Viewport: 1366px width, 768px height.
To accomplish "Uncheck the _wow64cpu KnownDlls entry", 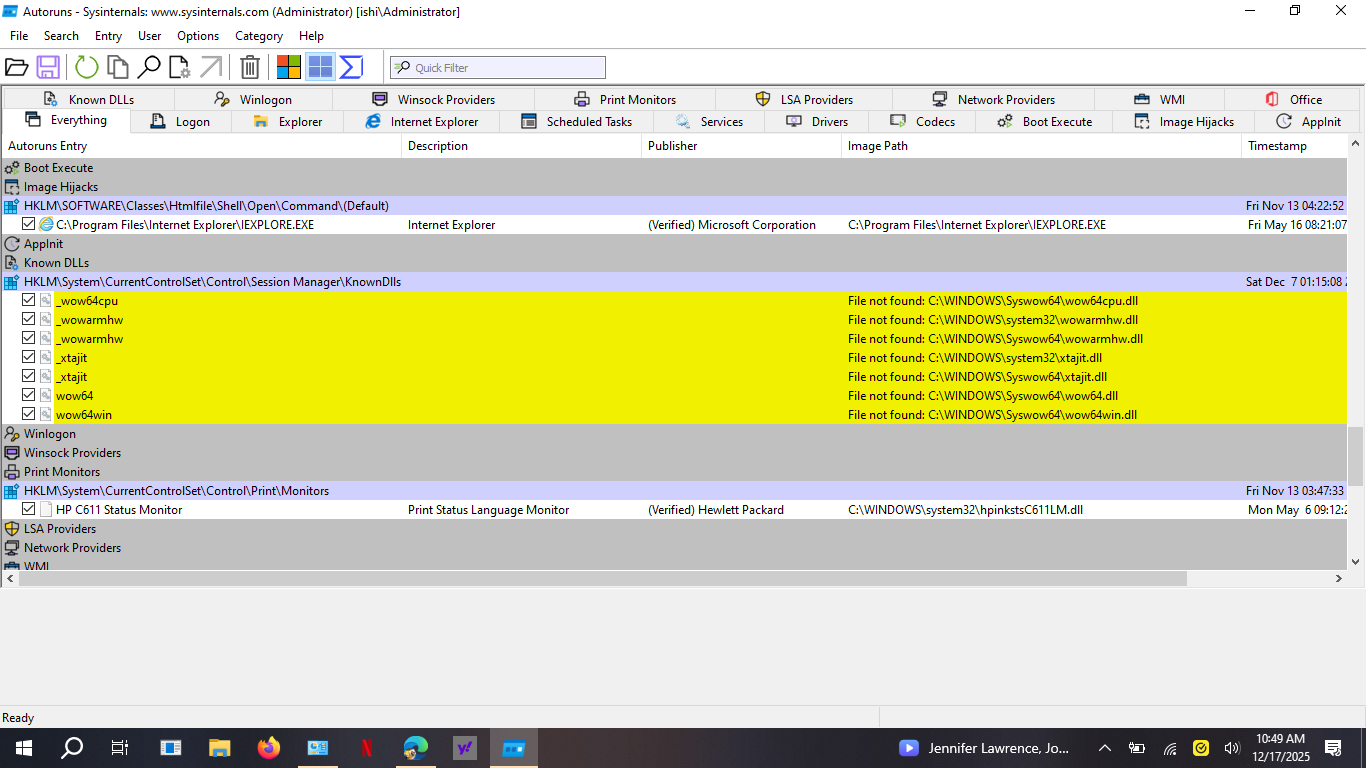I will (x=29, y=299).
